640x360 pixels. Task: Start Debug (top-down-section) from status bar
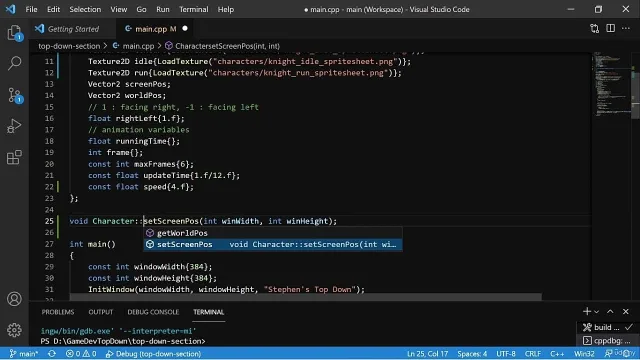[x=153, y=353]
